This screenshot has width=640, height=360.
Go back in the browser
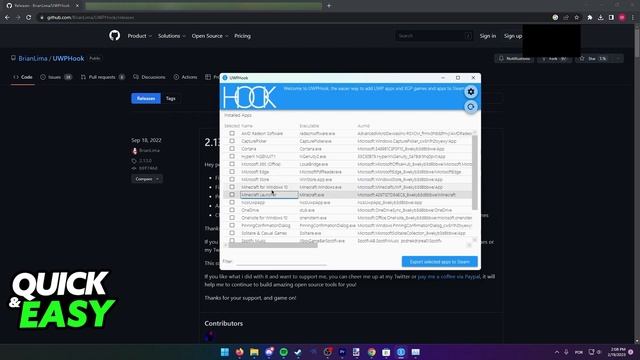point(7,18)
